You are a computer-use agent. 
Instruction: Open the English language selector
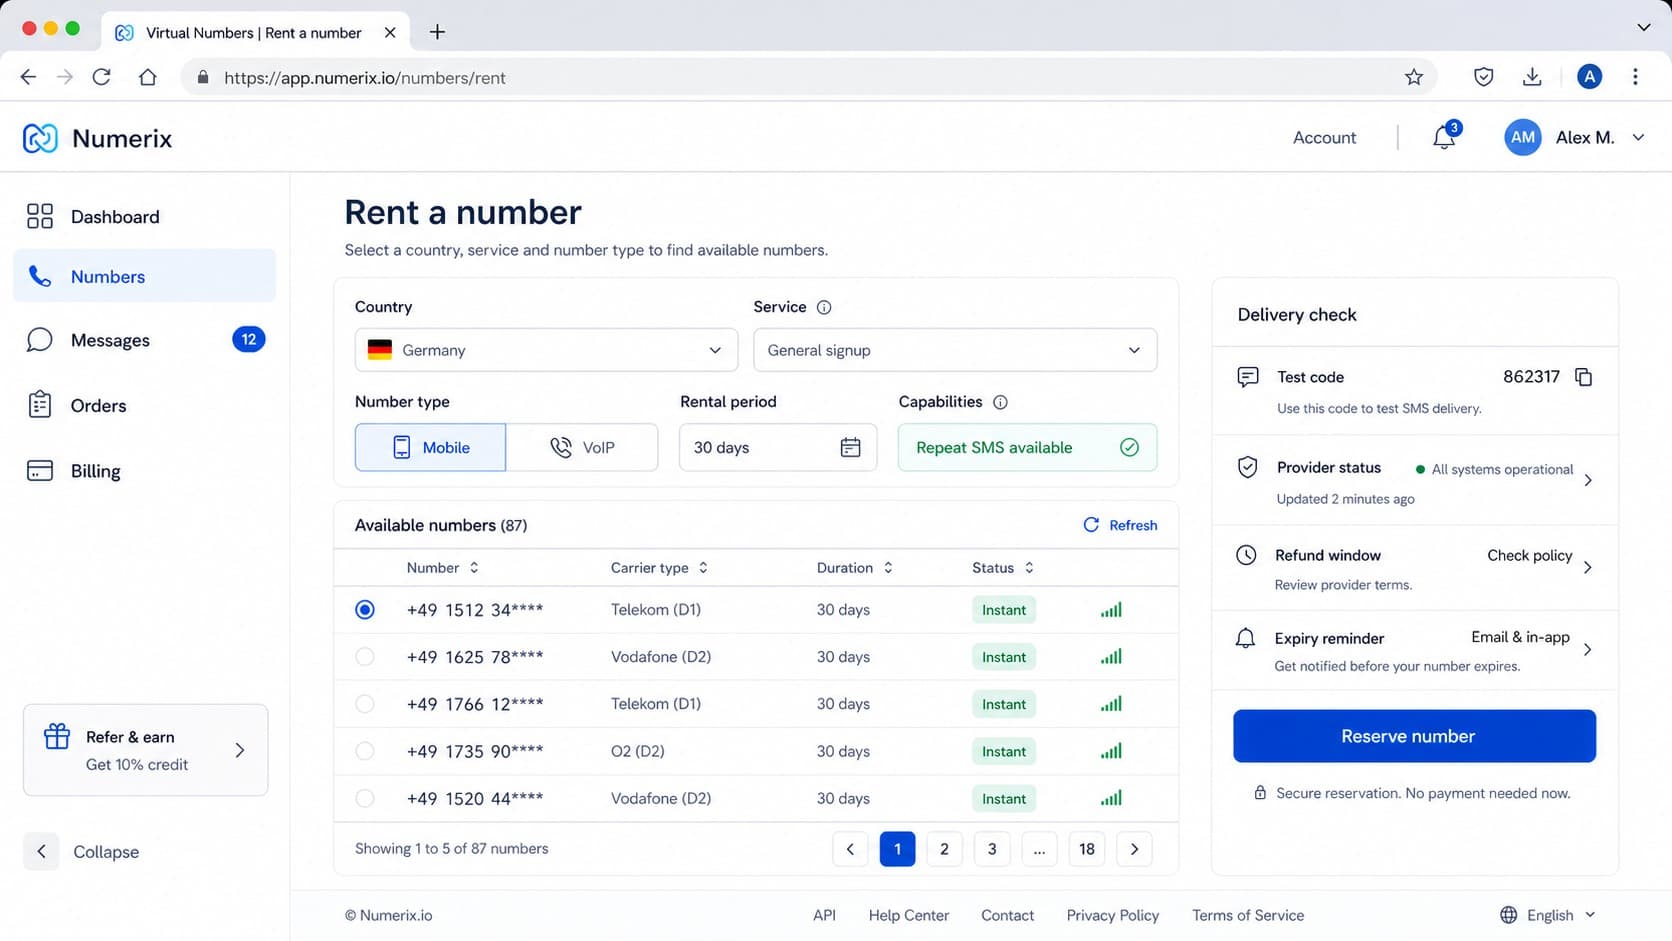1548,915
